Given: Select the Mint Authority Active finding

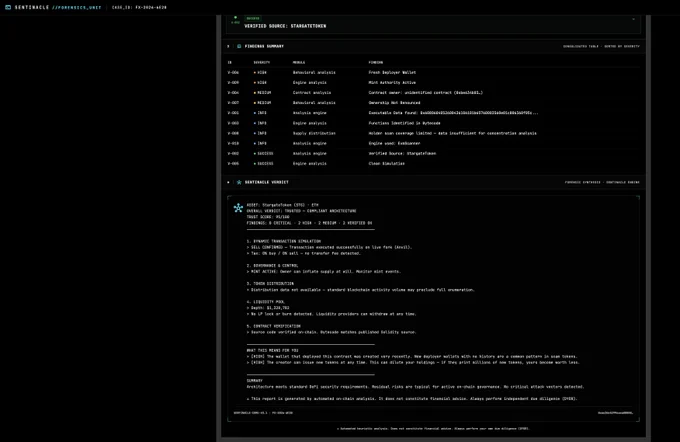Looking at the screenshot, I should click(x=392, y=82).
